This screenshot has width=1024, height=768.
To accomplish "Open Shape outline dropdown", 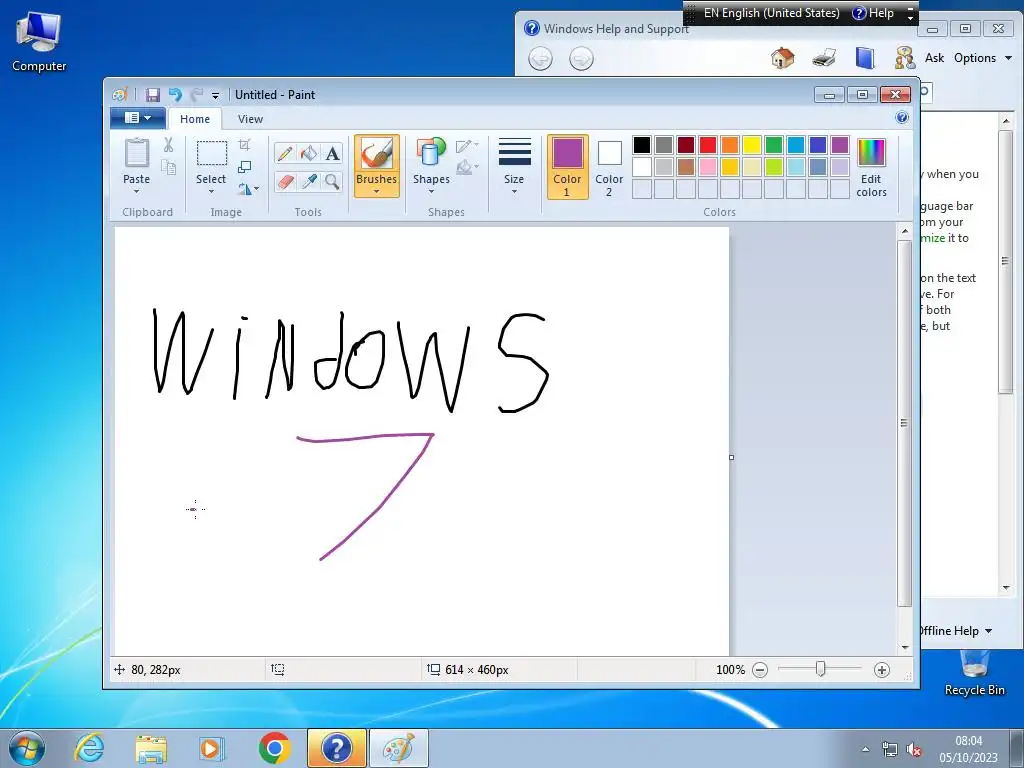I will [x=468, y=145].
